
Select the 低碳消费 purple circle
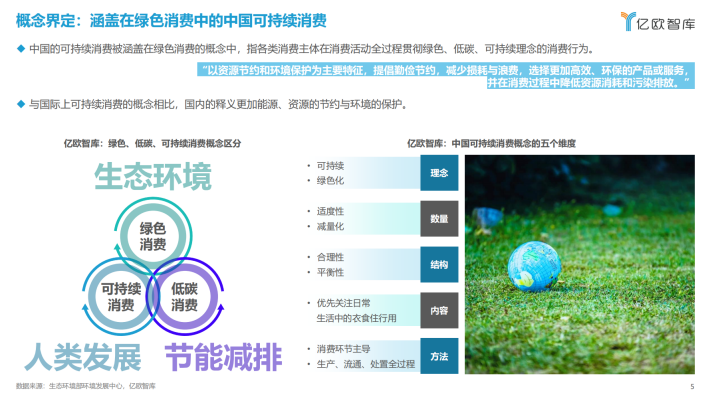pyautogui.click(x=185, y=297)
